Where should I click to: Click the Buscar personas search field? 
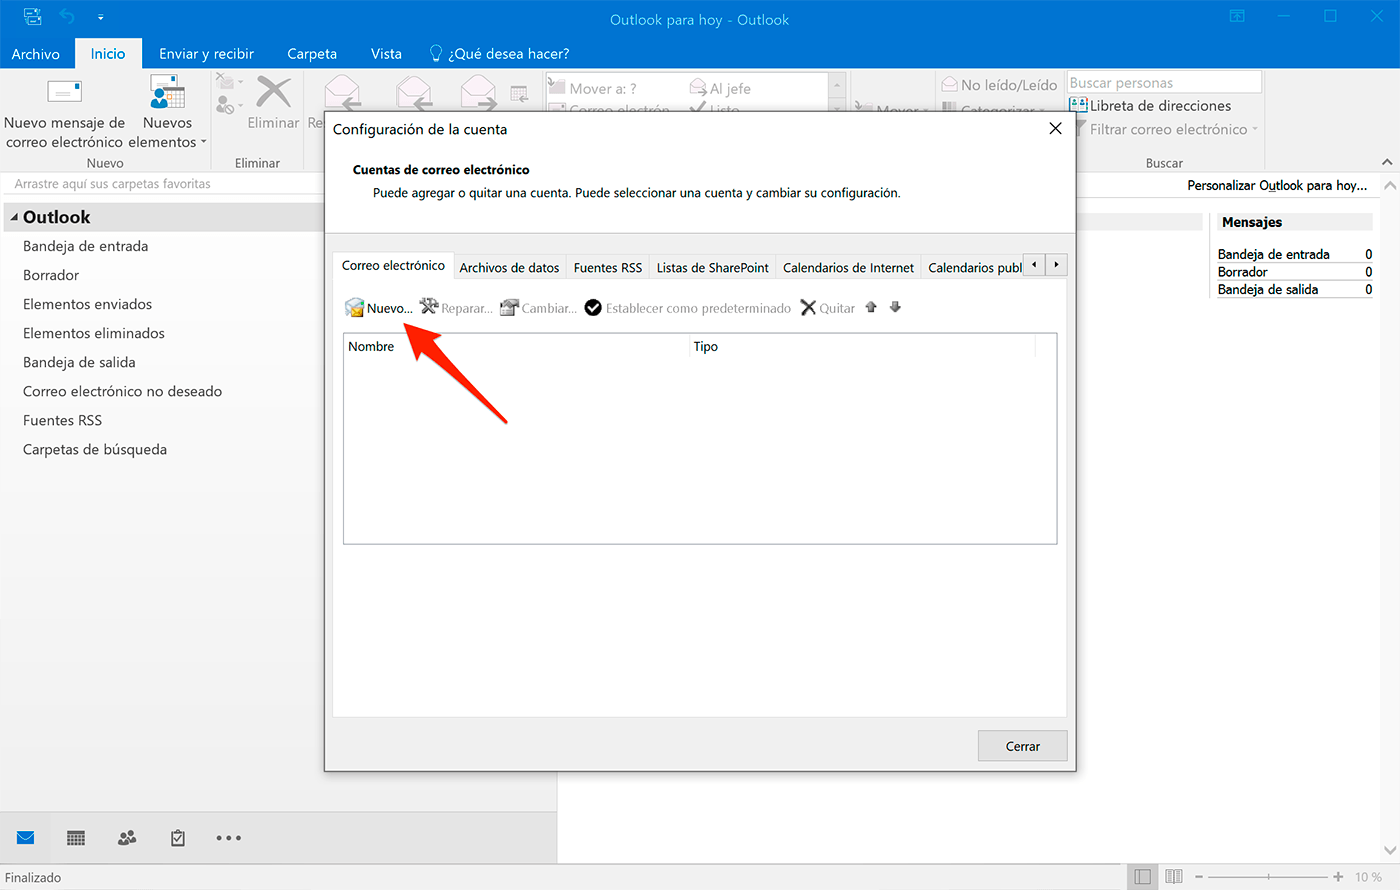(1163, 81)
